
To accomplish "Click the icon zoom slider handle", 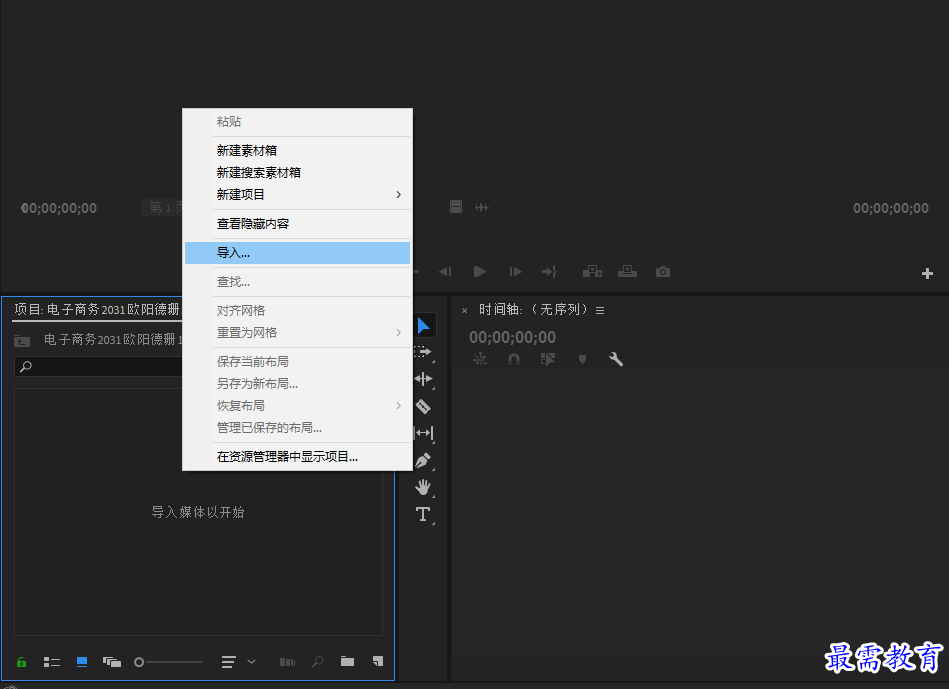I will pos(139,662).
